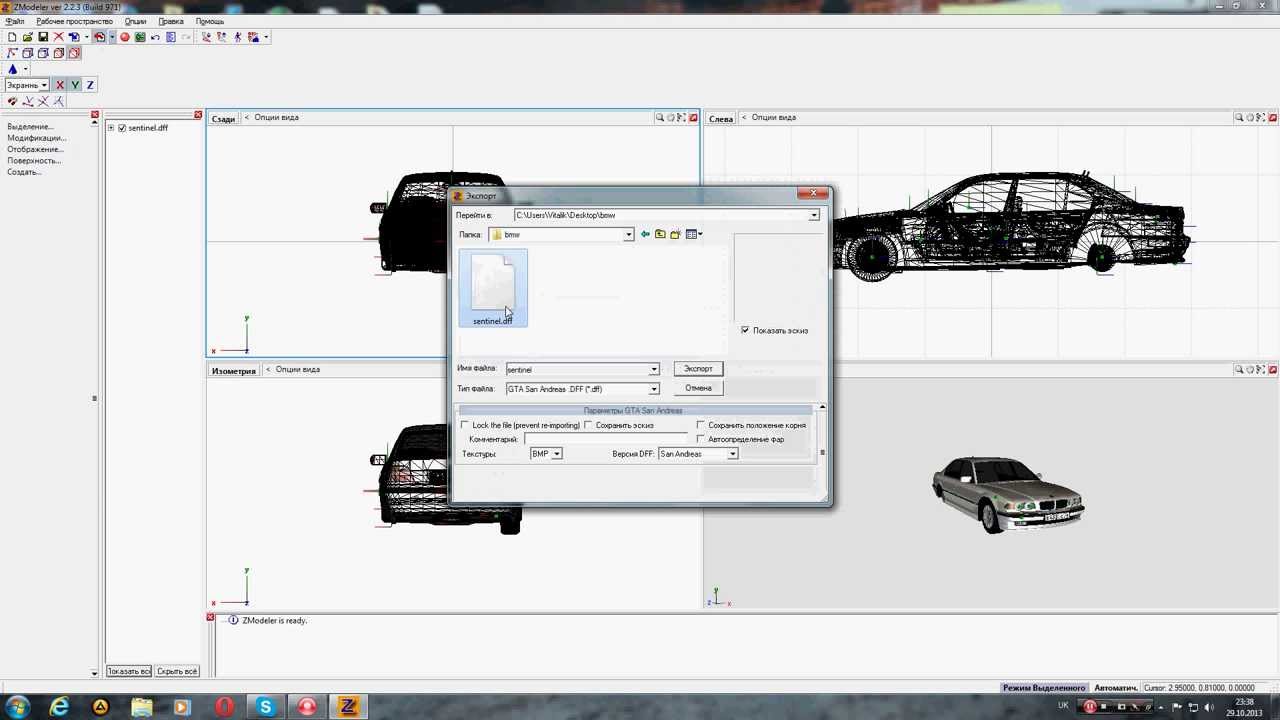Toggle Показать эскиз checkbox
Image resolution: width=1280 pixels, height=720 pixels.
pyautogui.click(x=745, y=330)
